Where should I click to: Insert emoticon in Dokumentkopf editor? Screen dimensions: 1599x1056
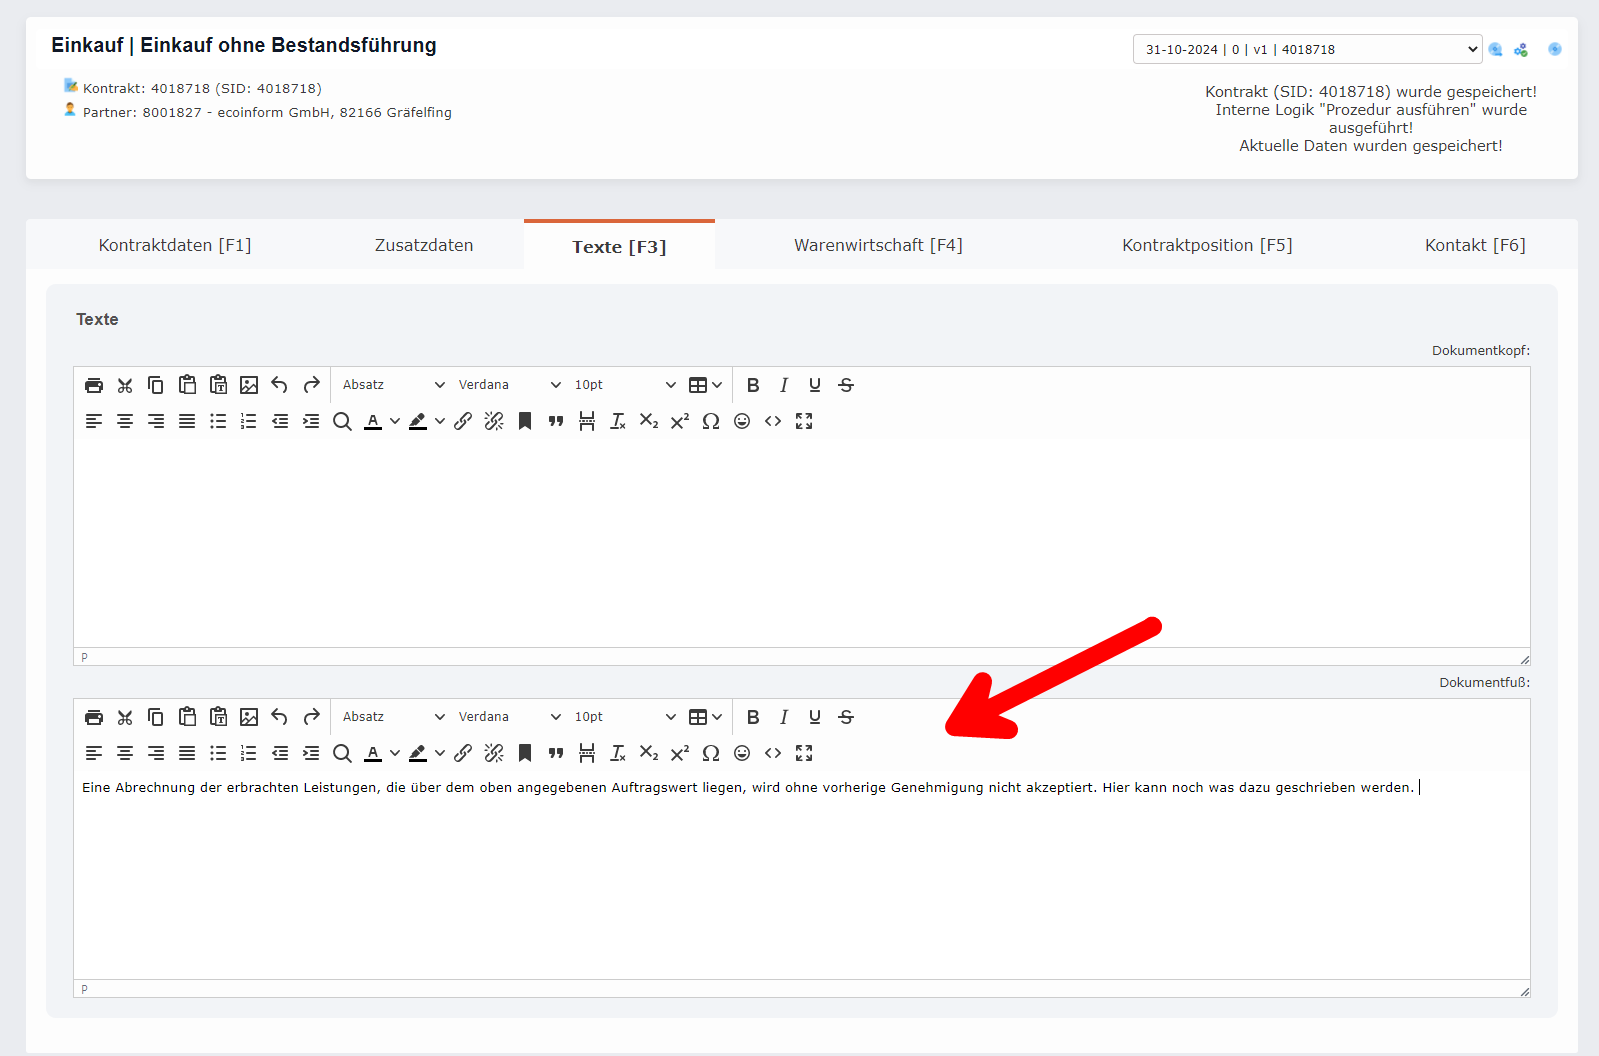pyautogui.click(x=742, y=421)
